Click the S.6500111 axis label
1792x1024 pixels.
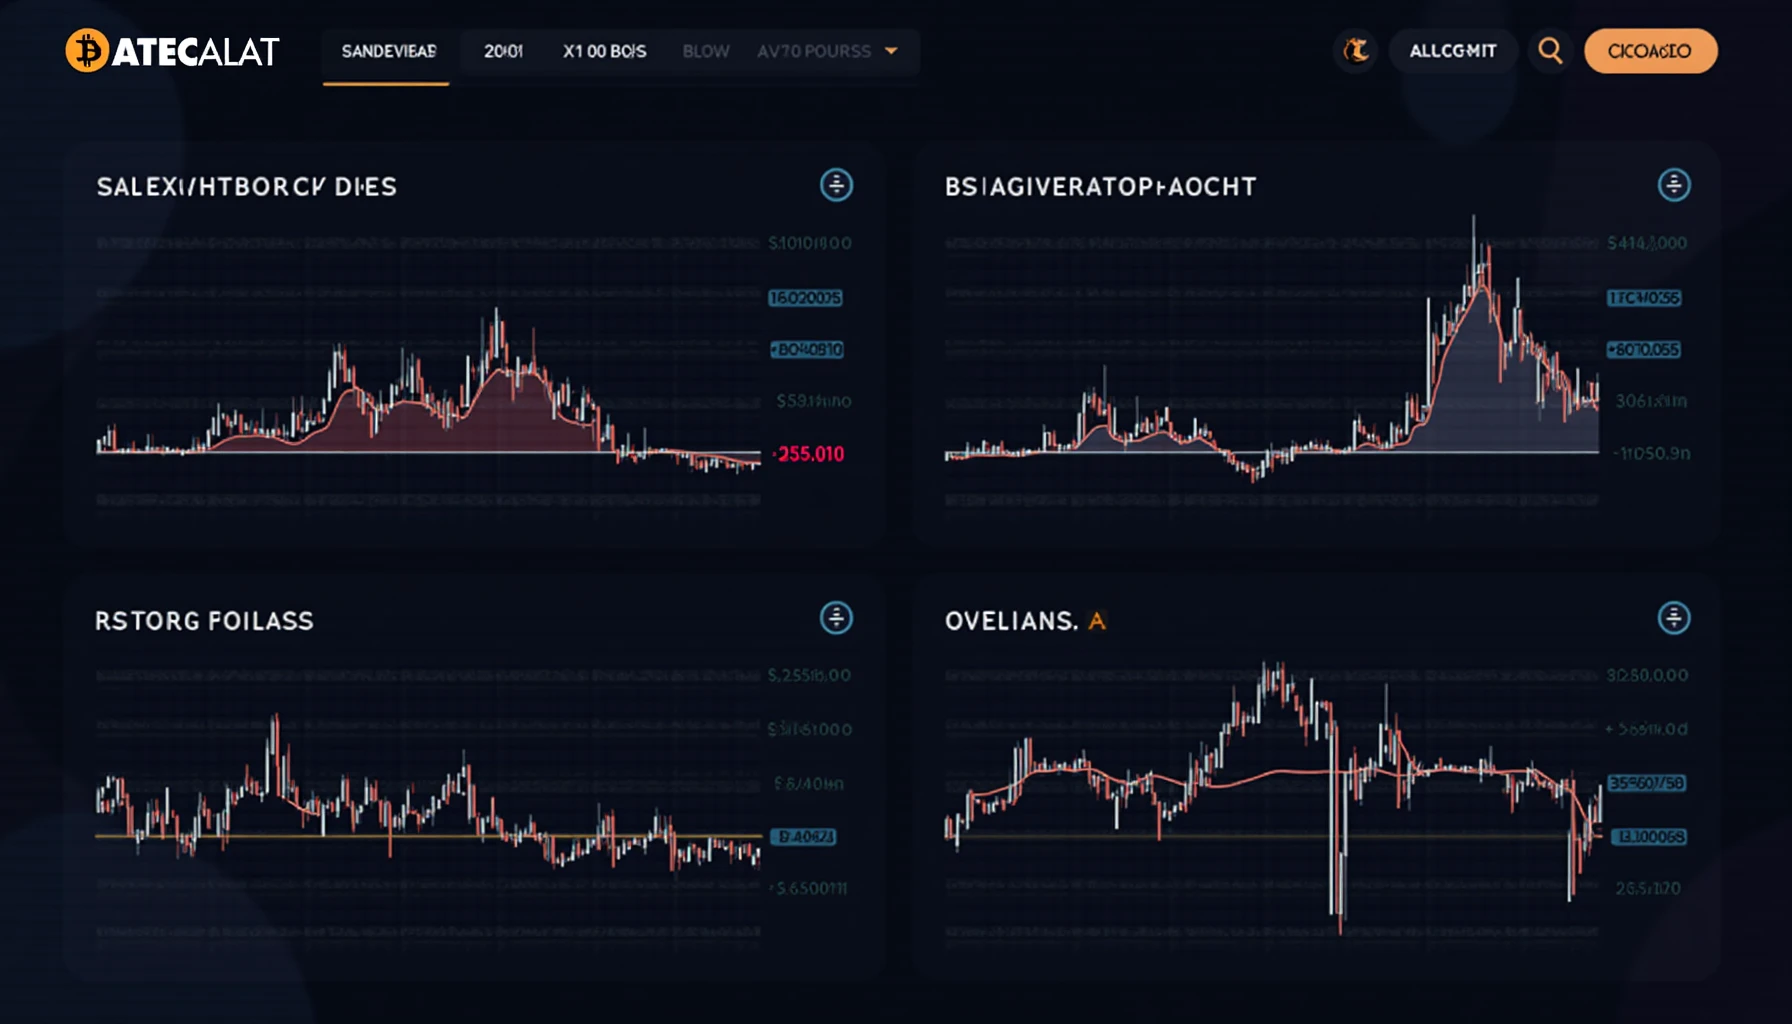pyautogui.click(x=811, y=888)
